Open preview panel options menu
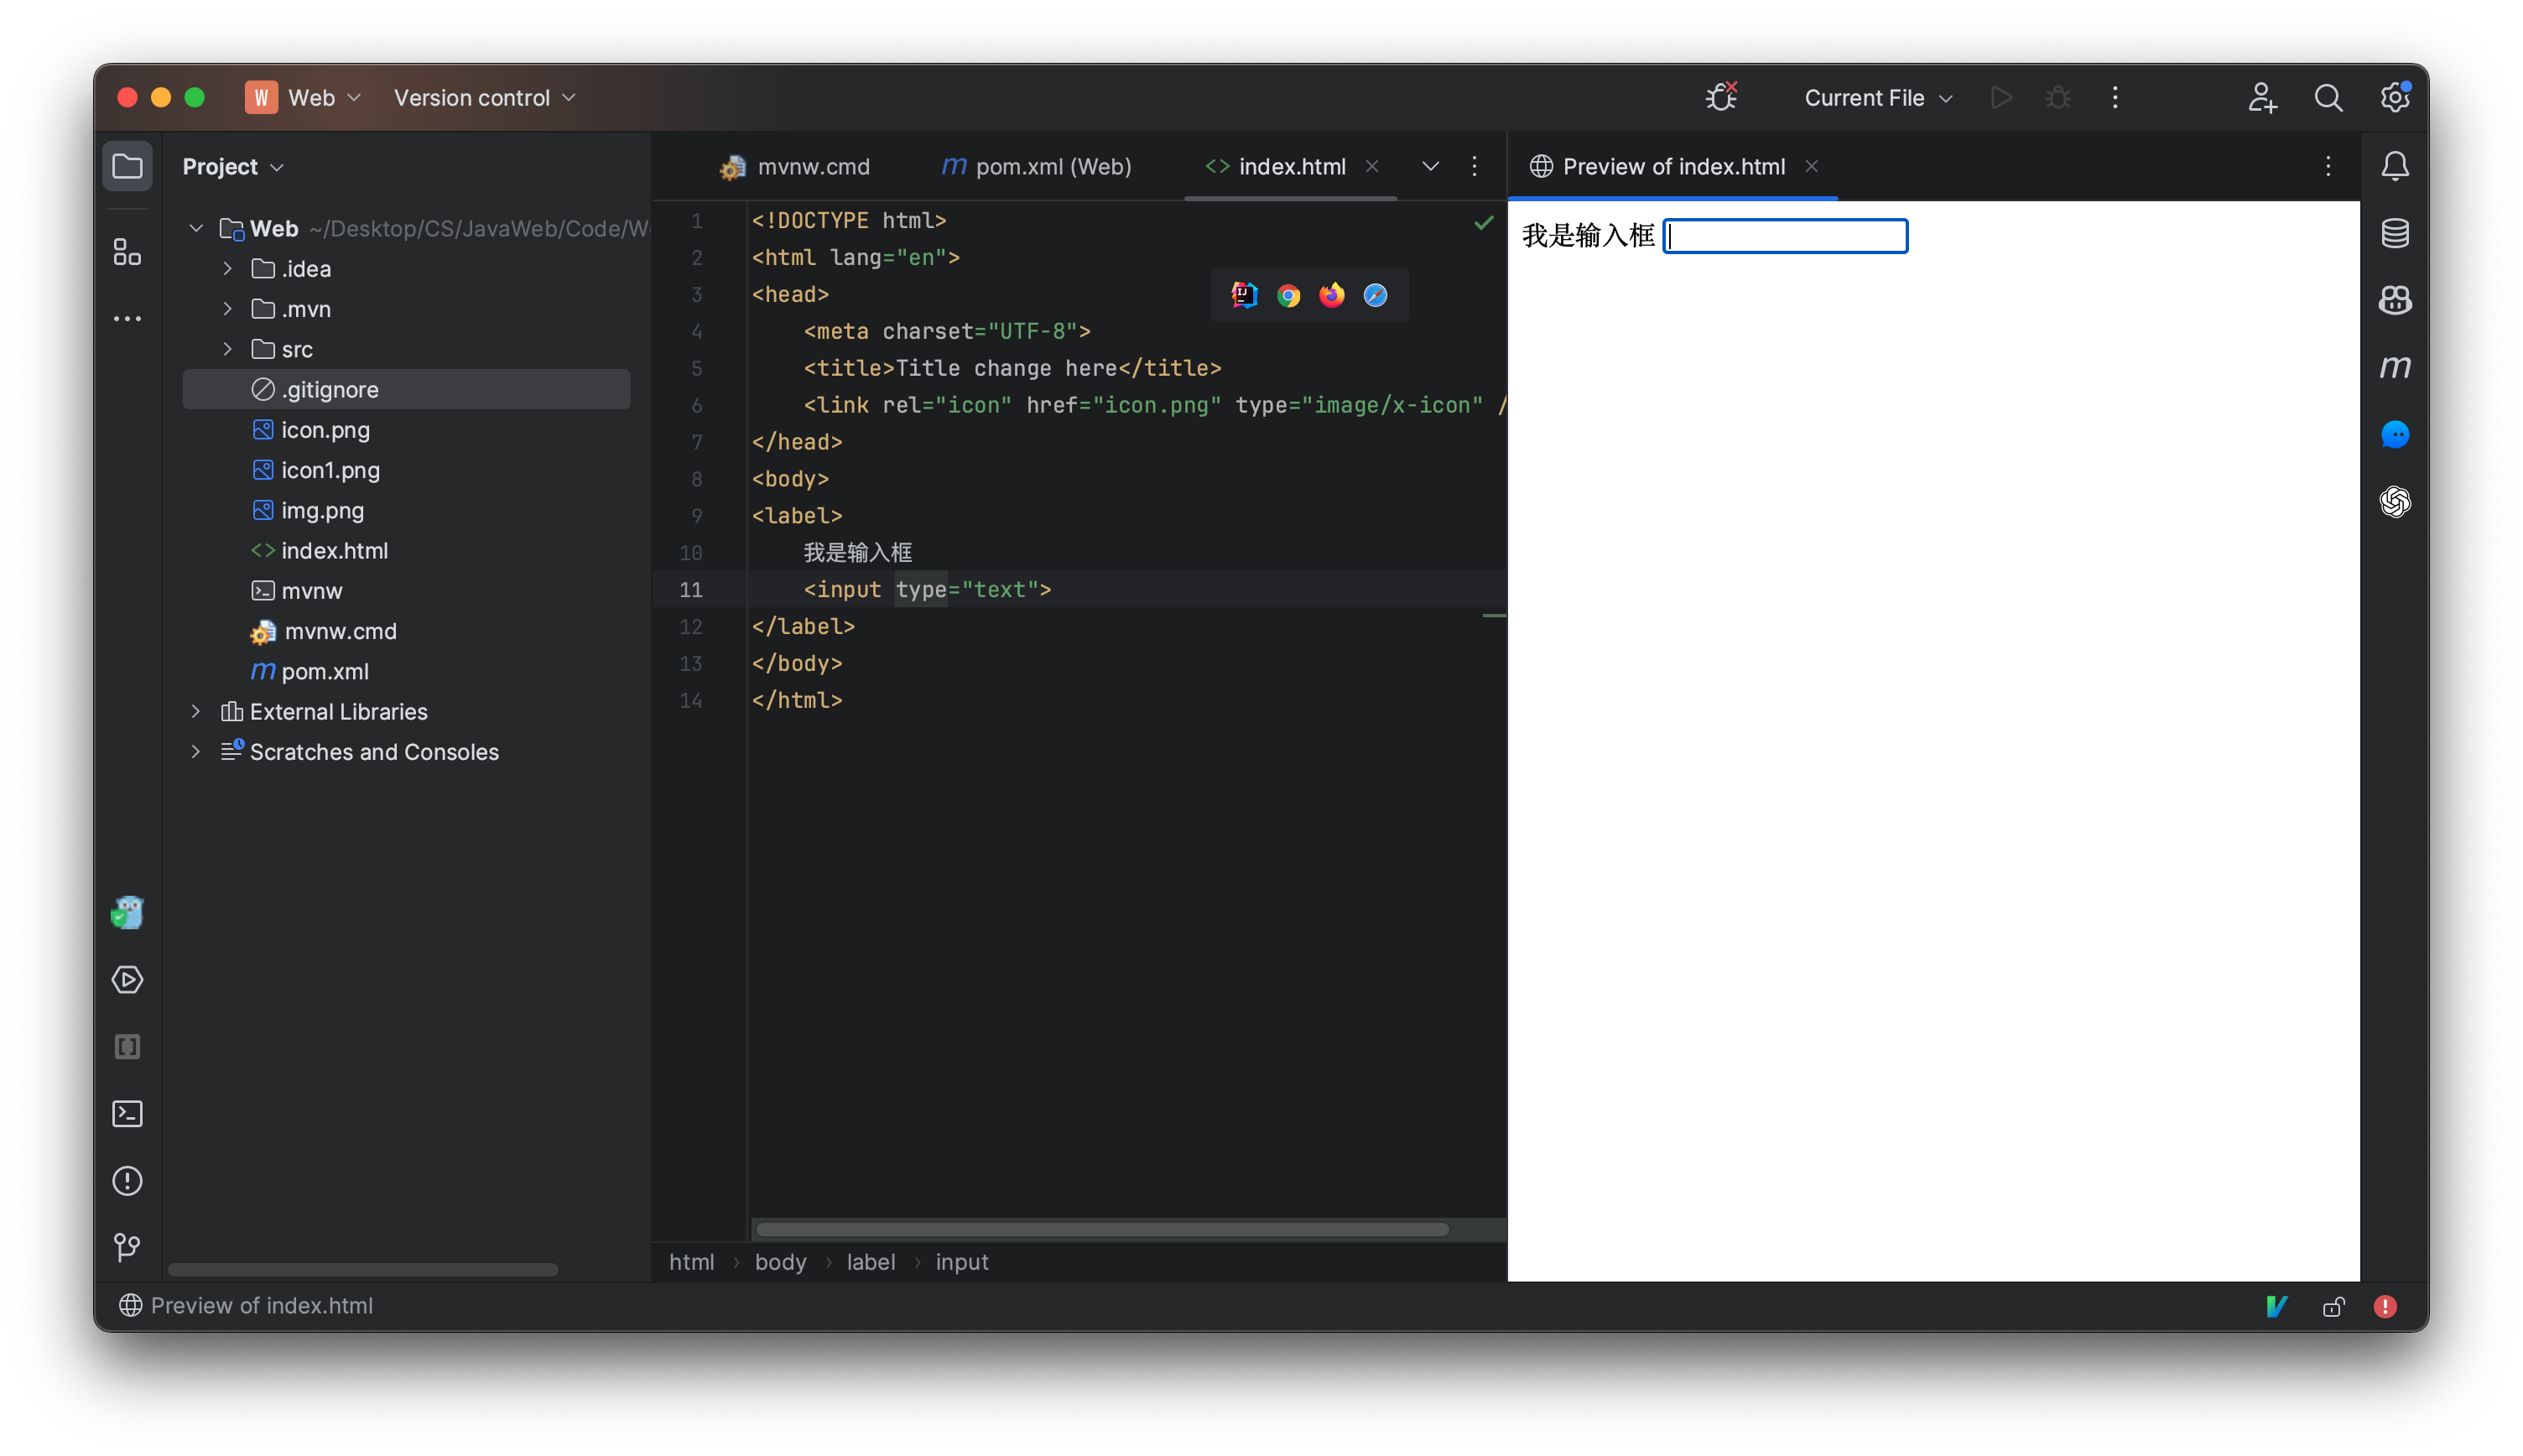The image size is (2523, 1456). click(2328, 166)
